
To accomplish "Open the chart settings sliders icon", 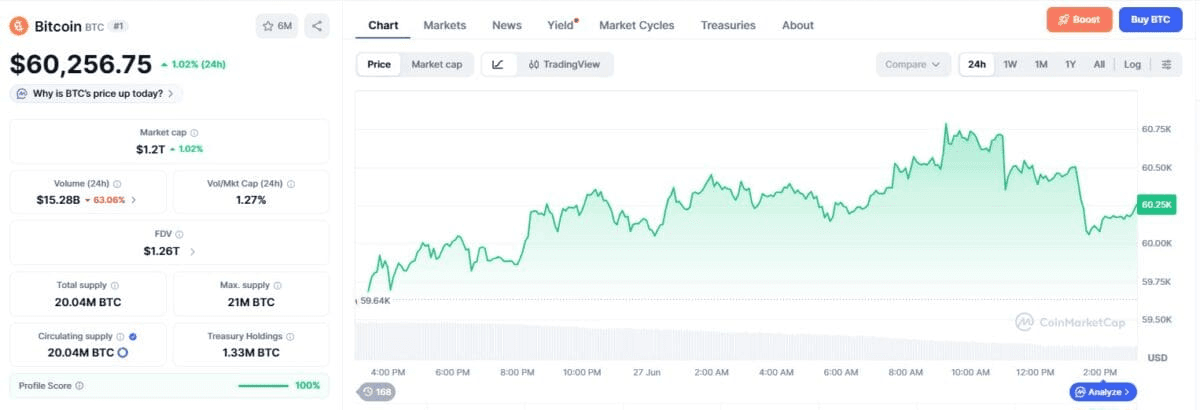I will pos(1166,64).
